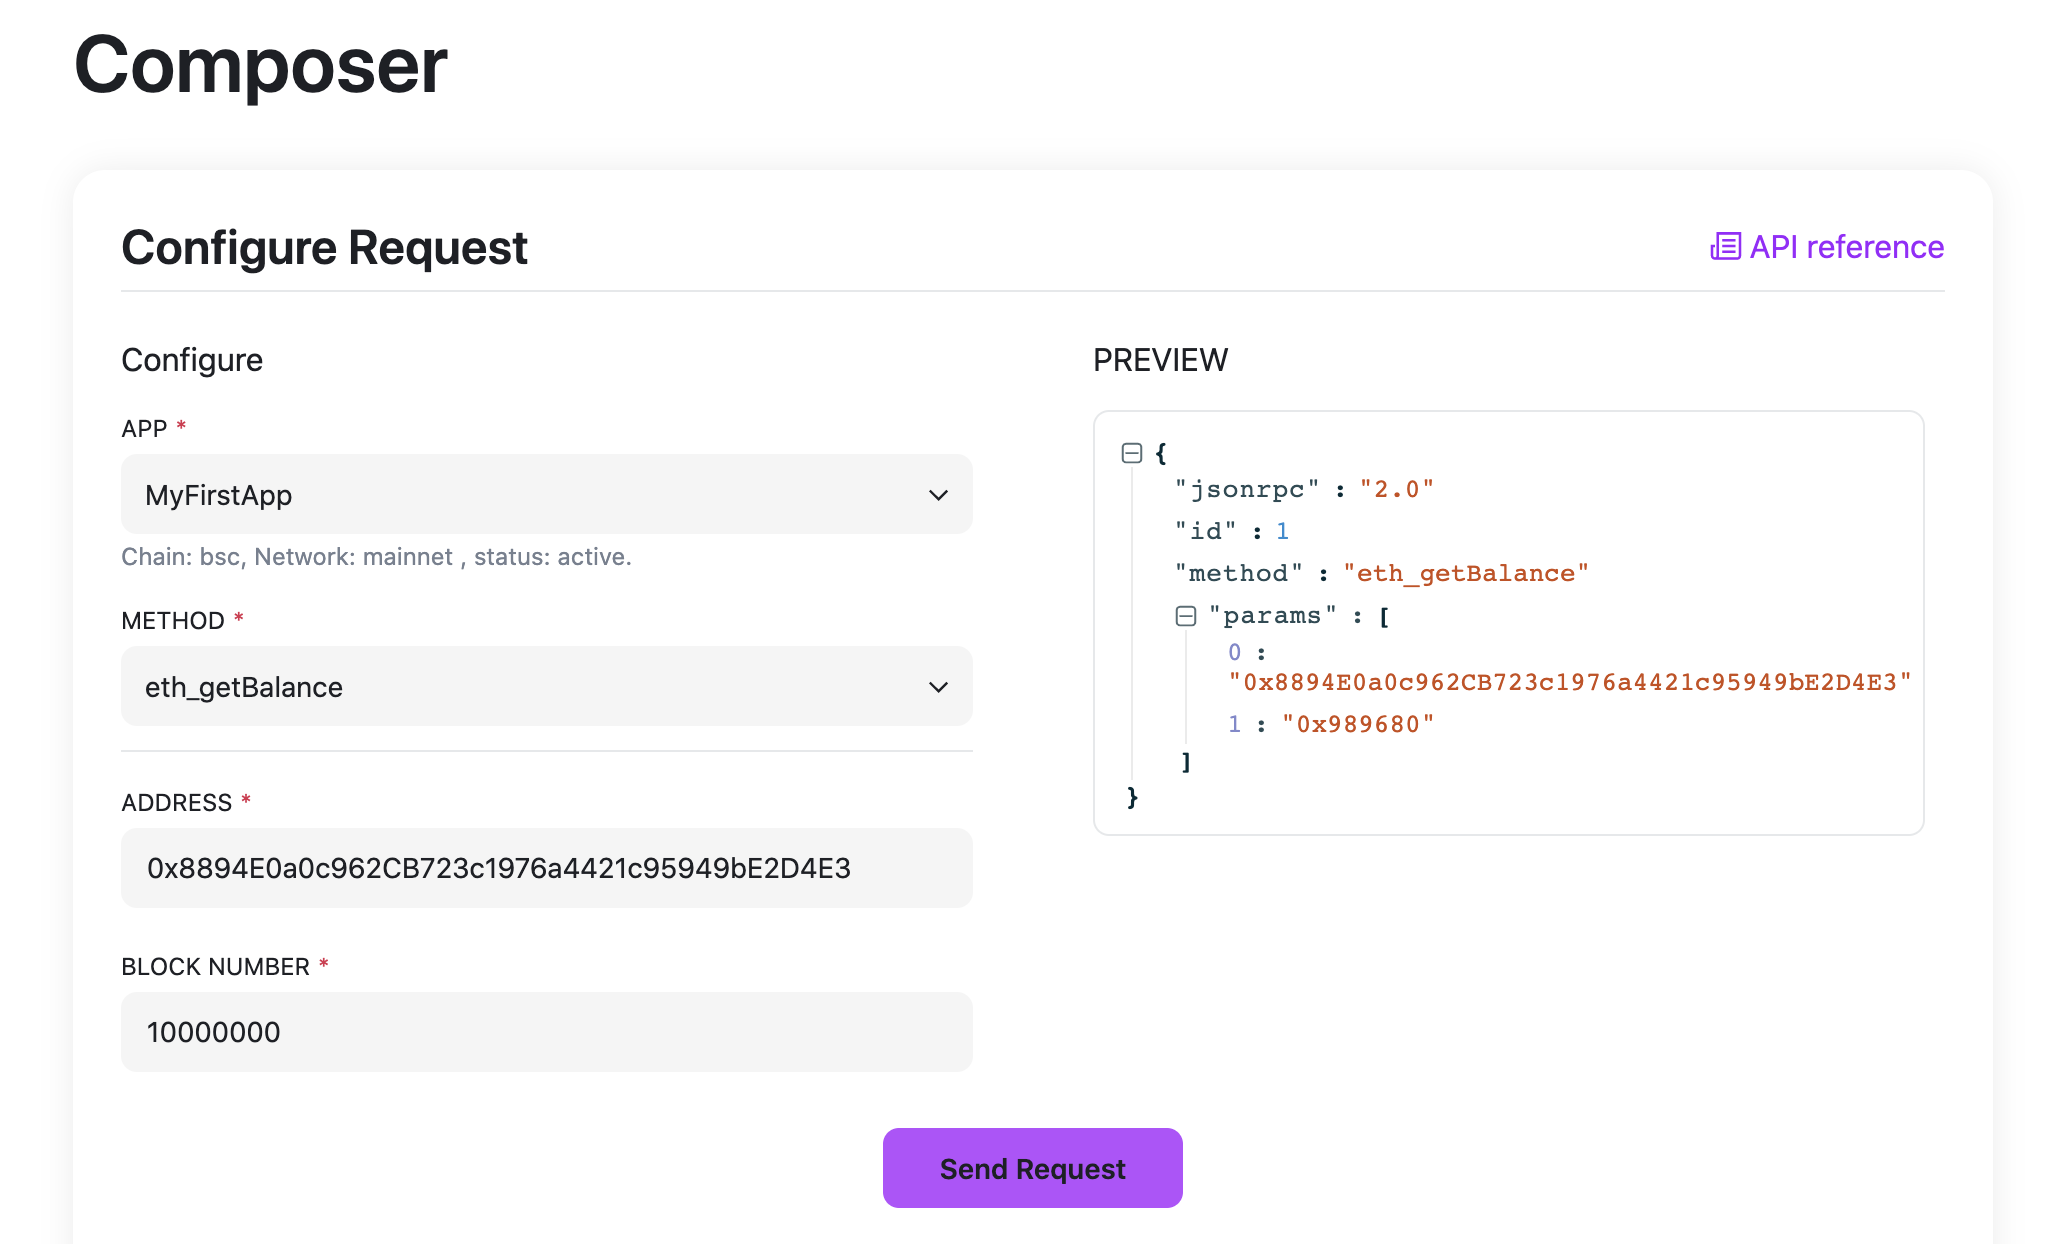Click the API reference book icon
This screenshot has width=2060, height=1244.
(x=1725, y=246)
